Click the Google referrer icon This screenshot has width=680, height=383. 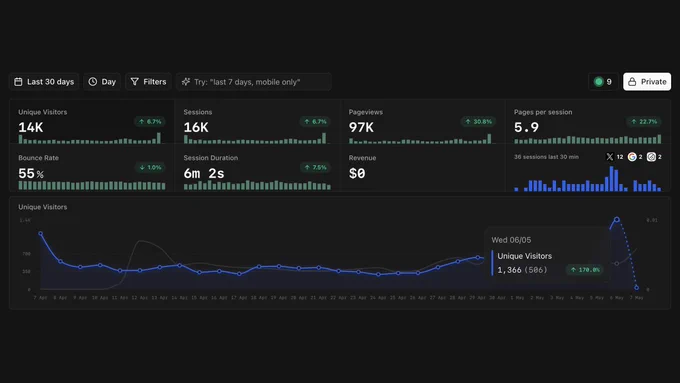[632, 157]
